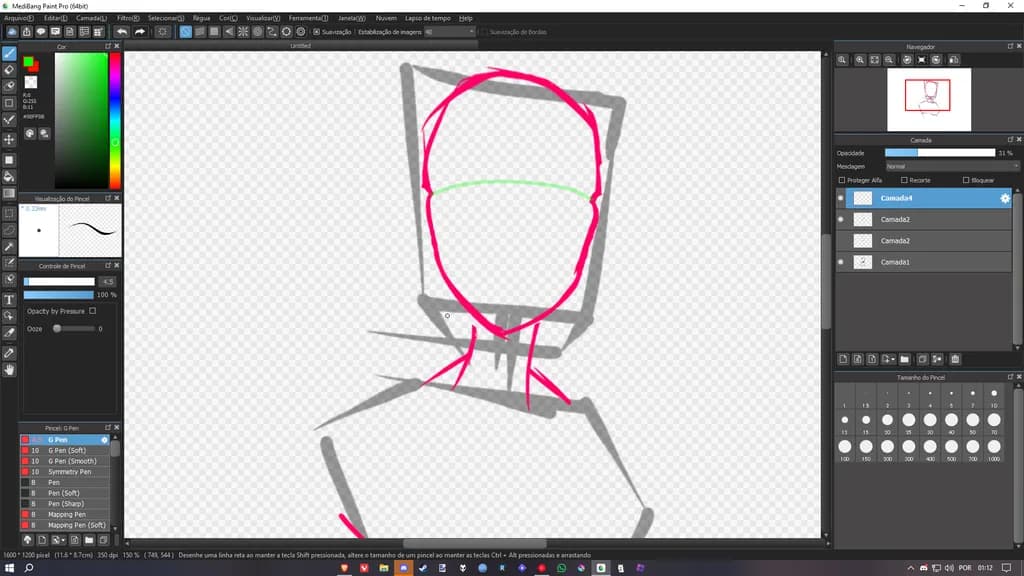Image resolution: width=1024 pixels, height=576 pixels.
Task: Zoom in using the Navigator magnifier-plus icon
Action: 860,59
